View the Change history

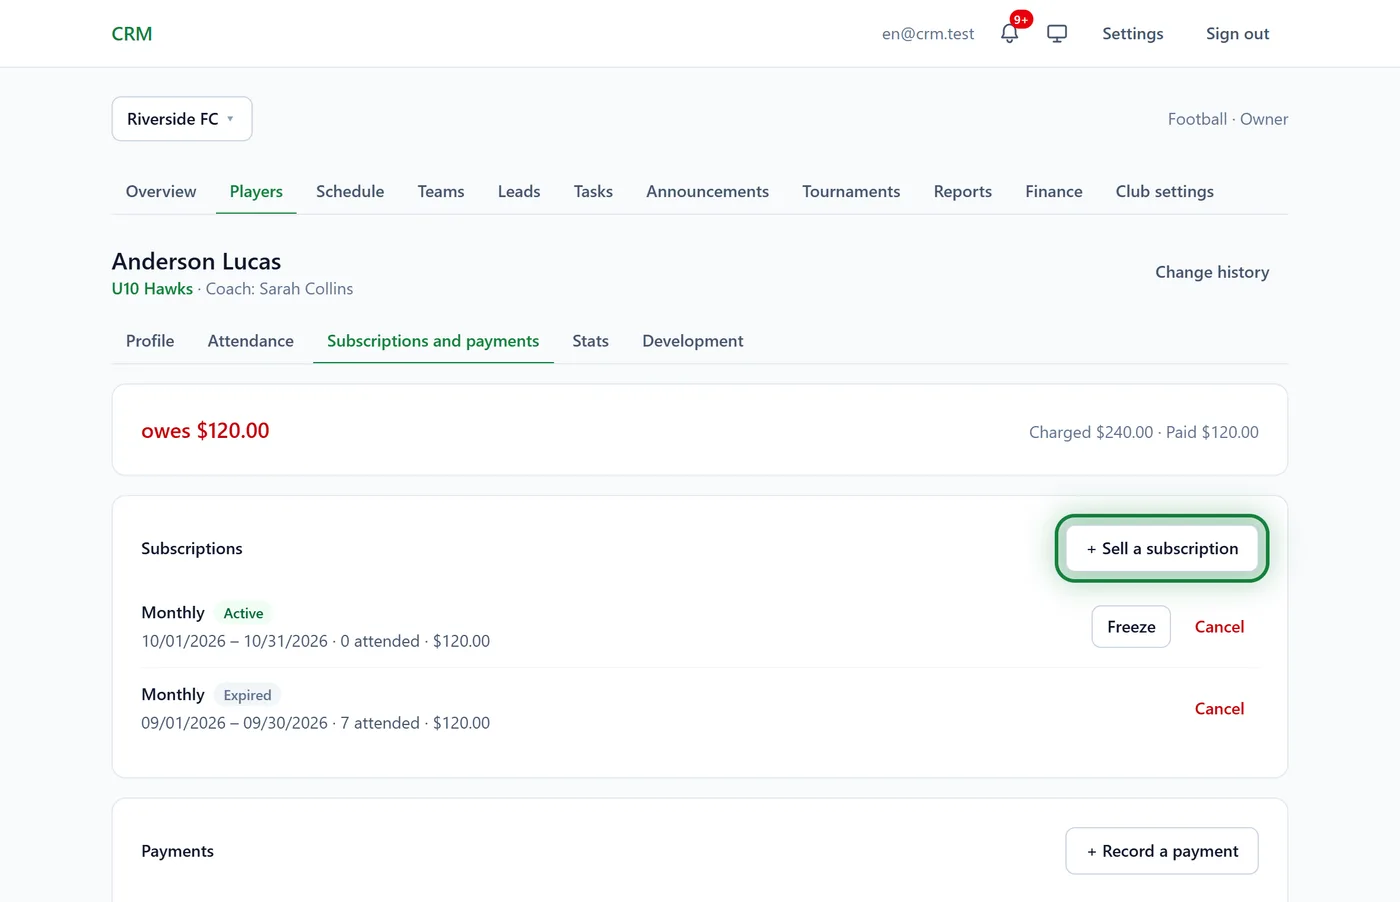(1212, 272)
